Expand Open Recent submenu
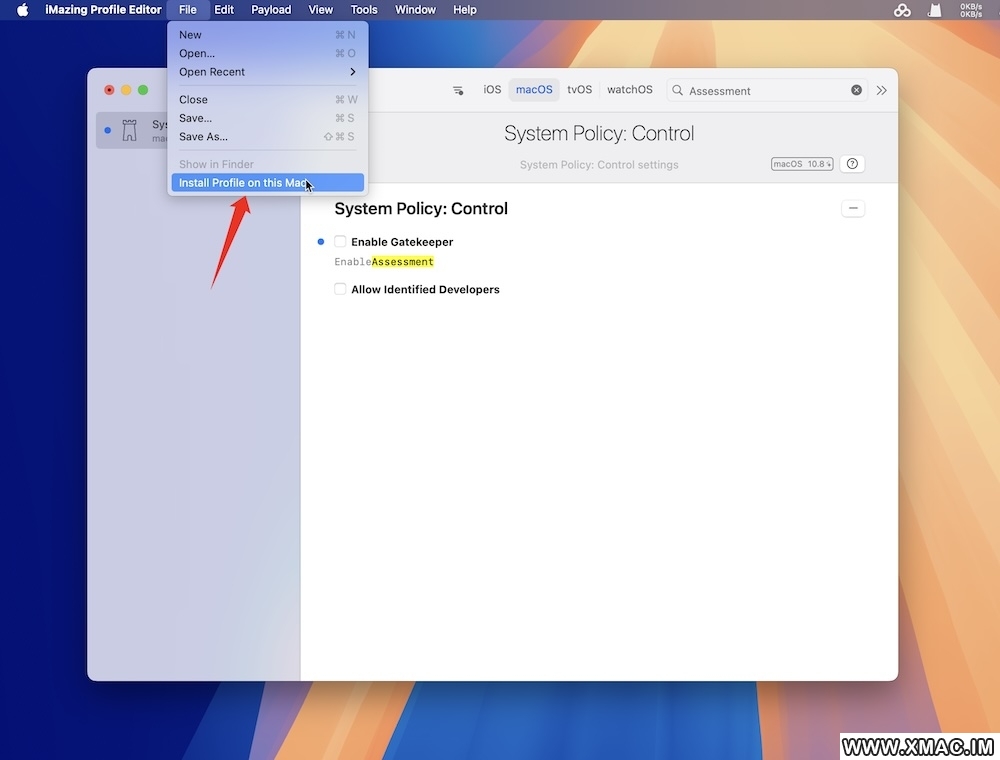This screenshot has height=760, width=1000. pos(267,71)
